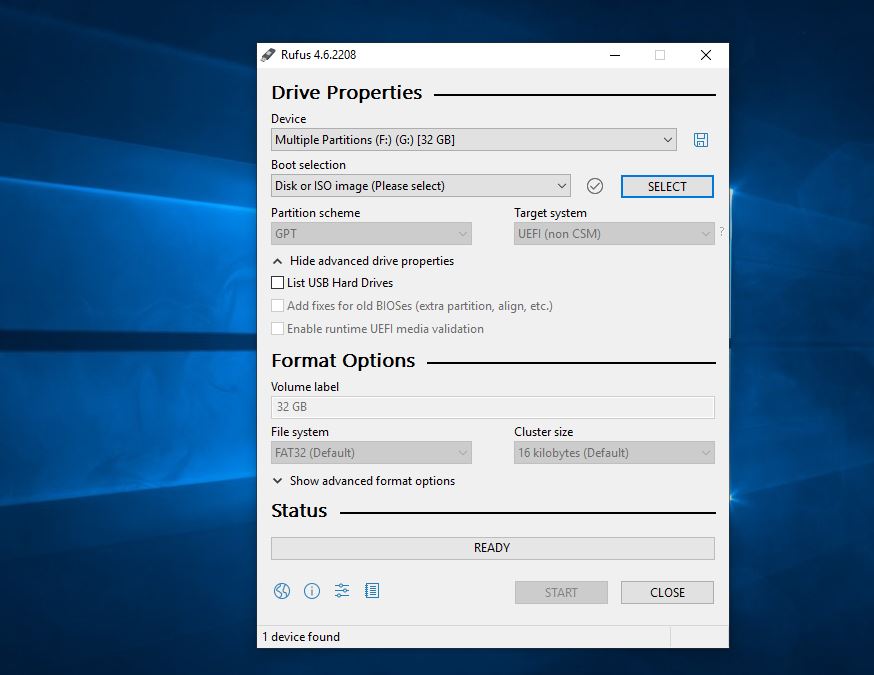Click the checksum checkmark icon beside Boot selection

click(x=595, y=186)
